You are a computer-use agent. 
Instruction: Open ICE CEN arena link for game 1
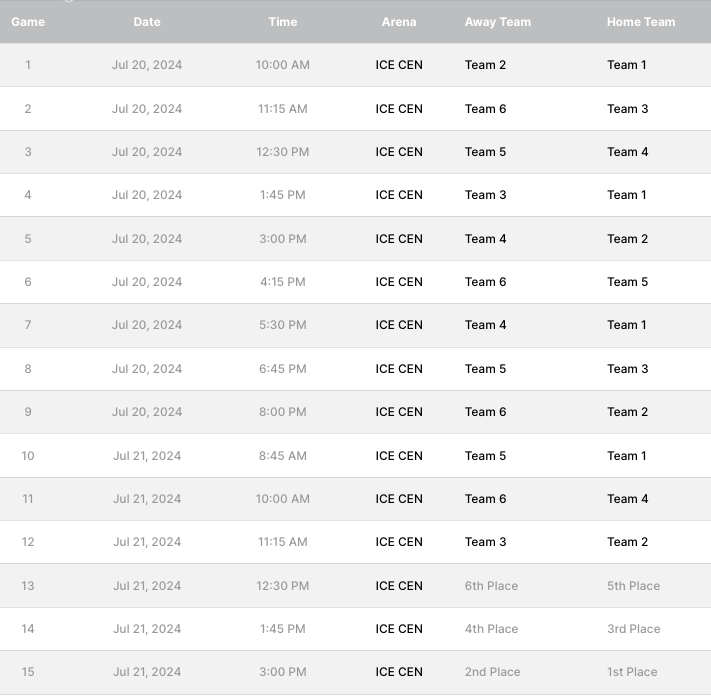(399, 65)
